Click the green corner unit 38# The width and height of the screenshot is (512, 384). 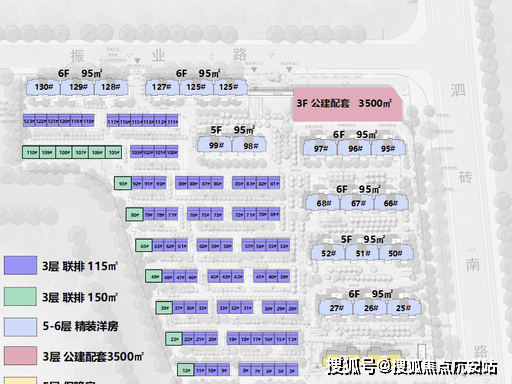point(164,308)
